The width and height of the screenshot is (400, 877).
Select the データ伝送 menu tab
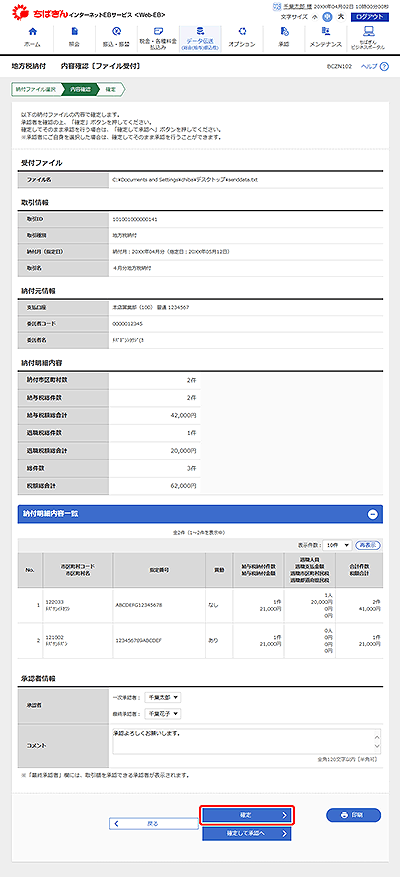200,38
